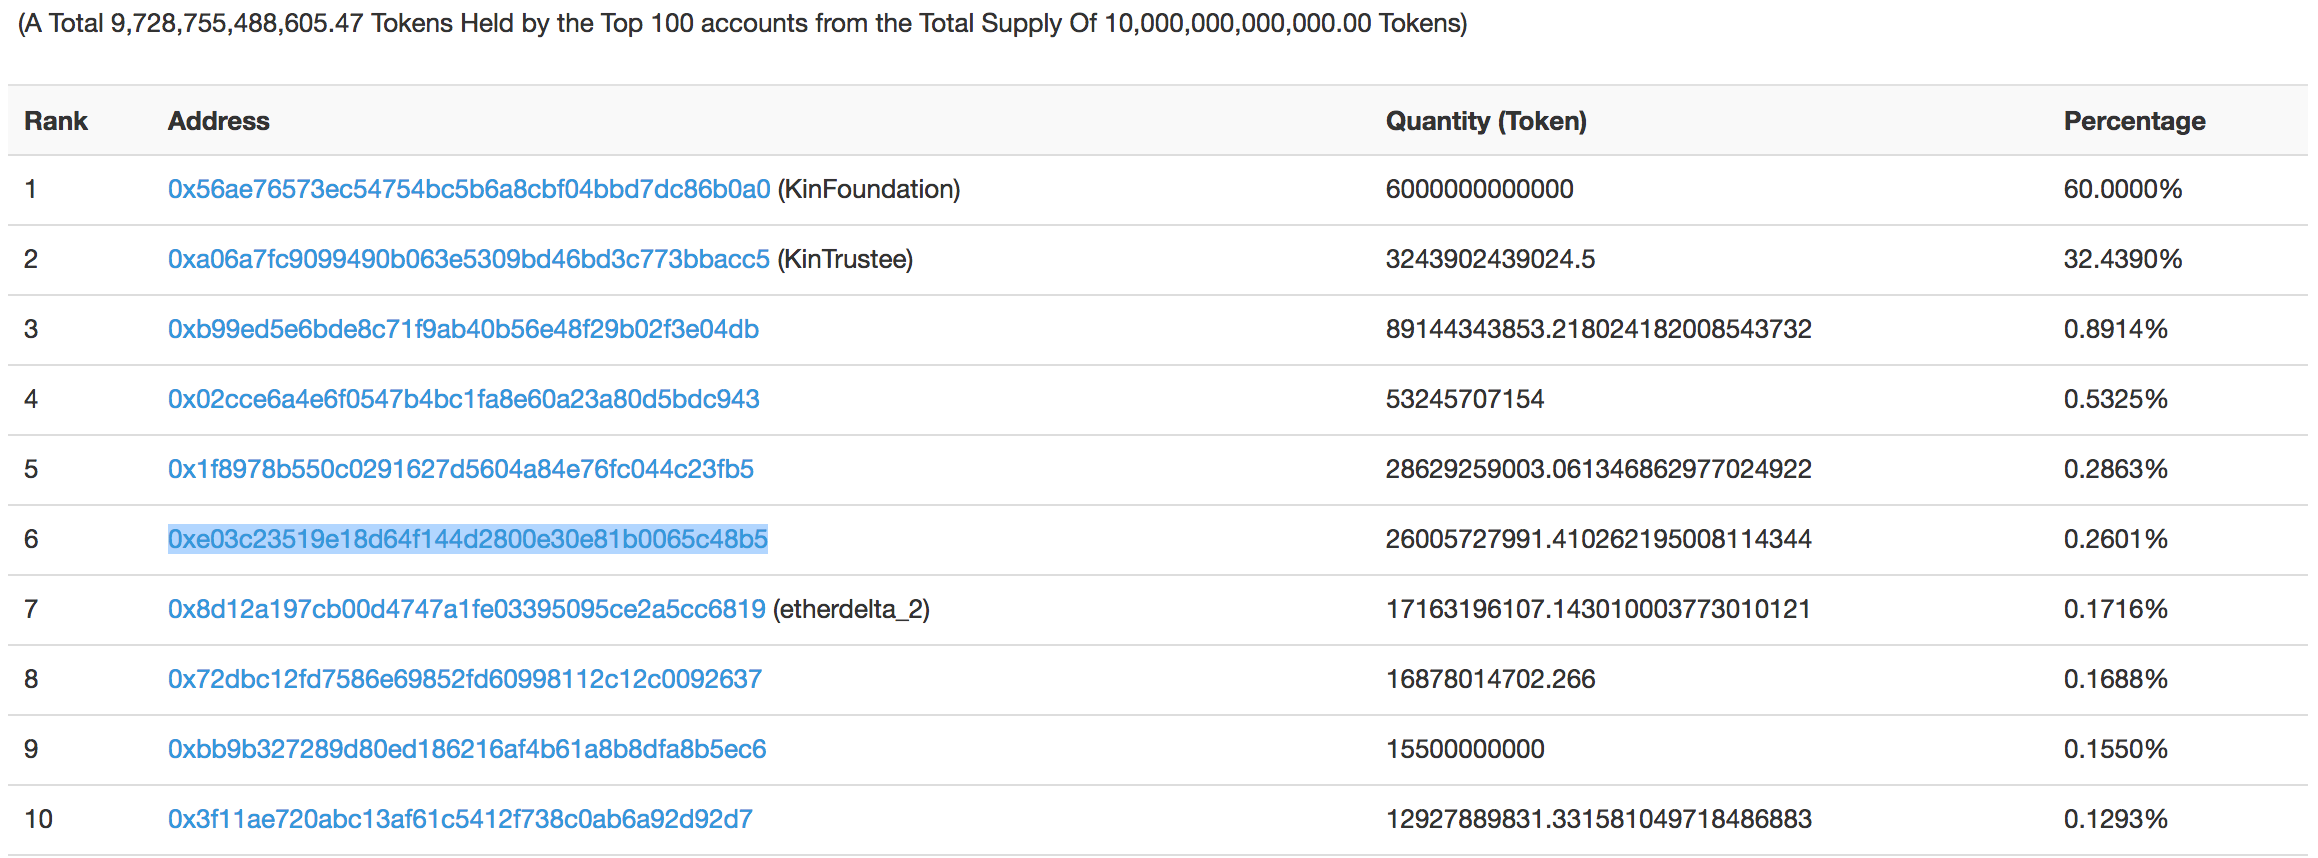Click percentage 0.1293%
Viewport: 2318px width, 858px height.
coord(2116,819)
